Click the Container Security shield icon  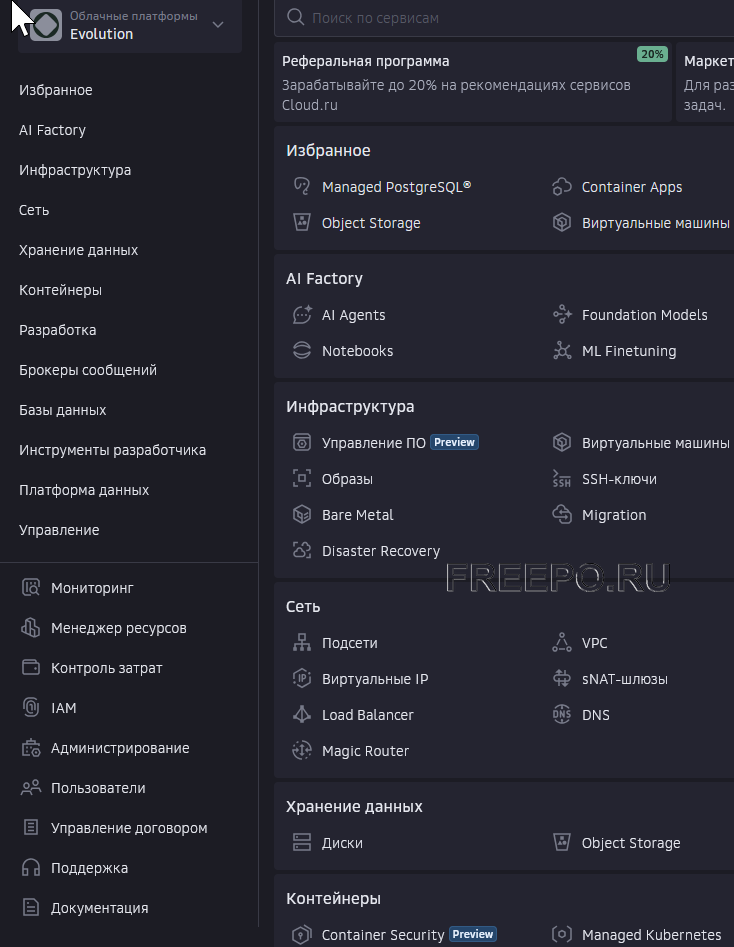click(x=301, y=934)
